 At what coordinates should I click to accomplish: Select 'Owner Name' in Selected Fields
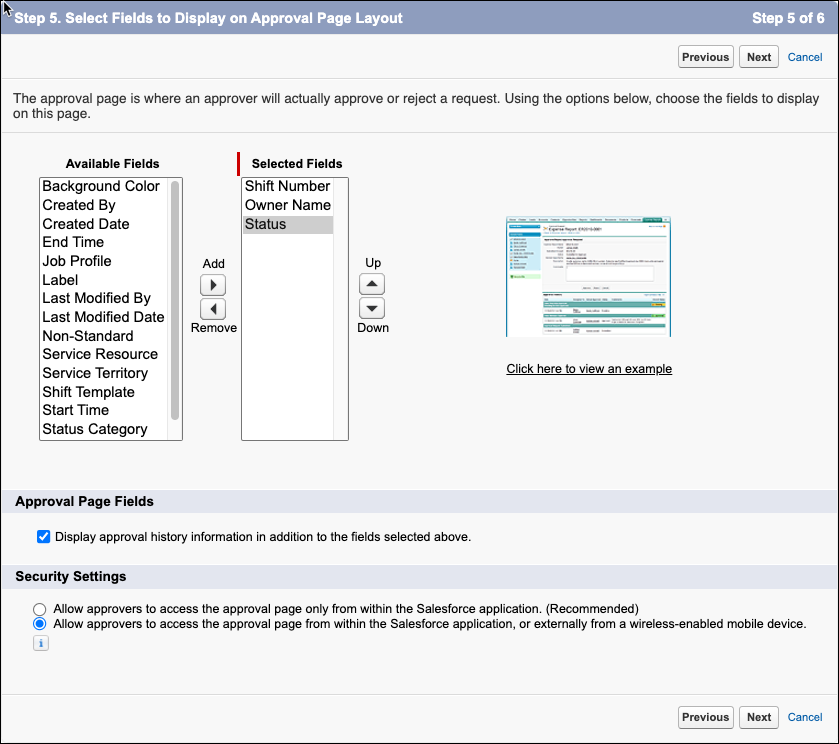[288, 205]
